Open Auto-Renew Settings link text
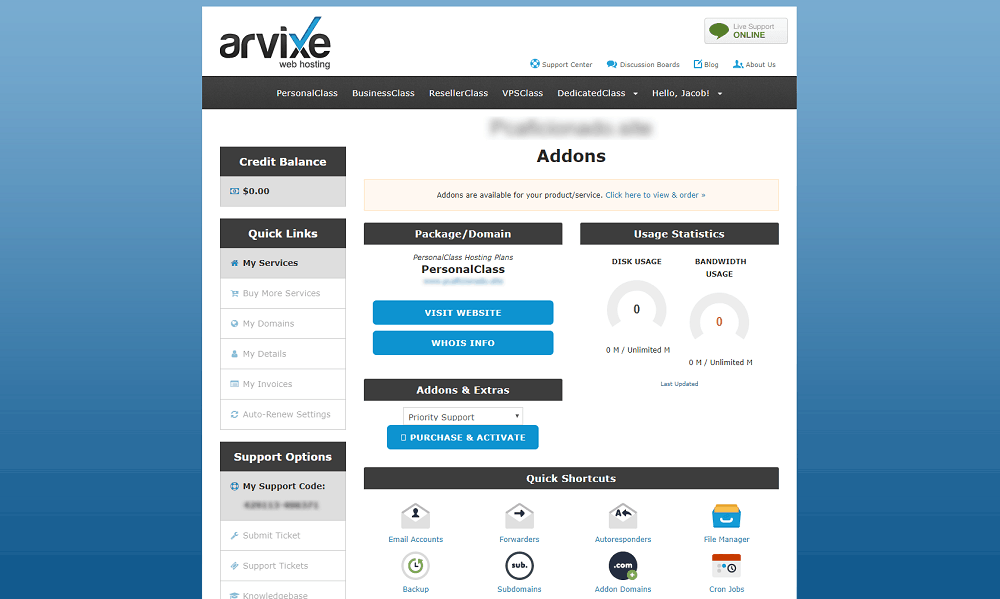Viewport: 1000px width, 599px height. coord(286,415)
